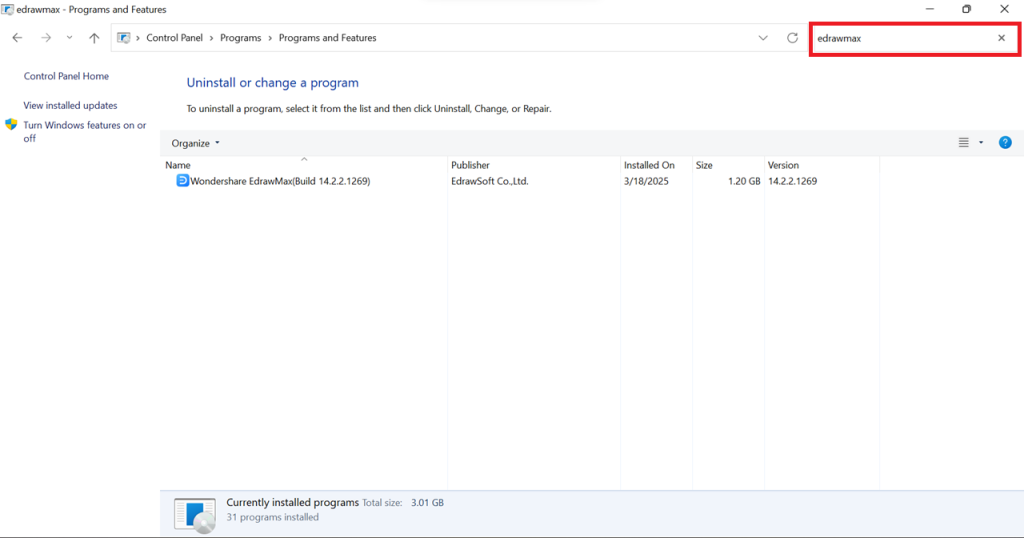Expand chevron after Control Panel breadcrumb
Image resolution: width=1024 pixels, height=538 pixels.
pos(212,38)
